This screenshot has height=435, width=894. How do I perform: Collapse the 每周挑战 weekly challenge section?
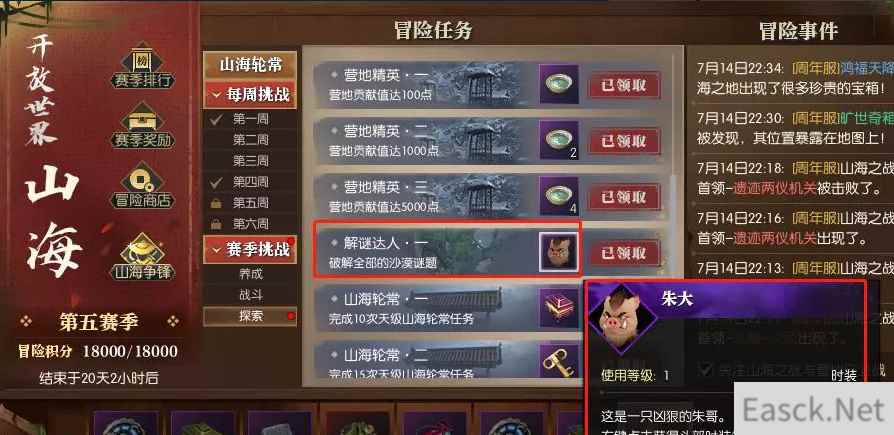pyautogui.click(x=250, y=95)
